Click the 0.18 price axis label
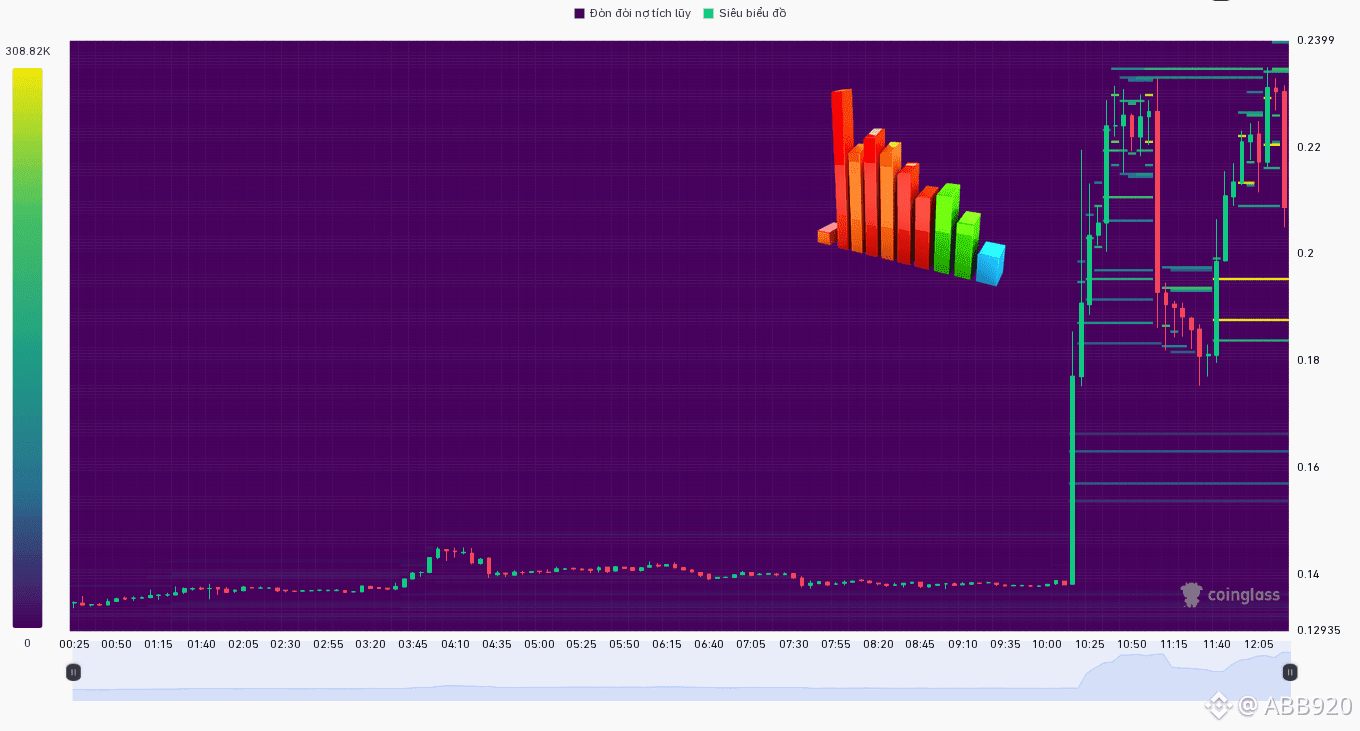 coord(1306,360)
